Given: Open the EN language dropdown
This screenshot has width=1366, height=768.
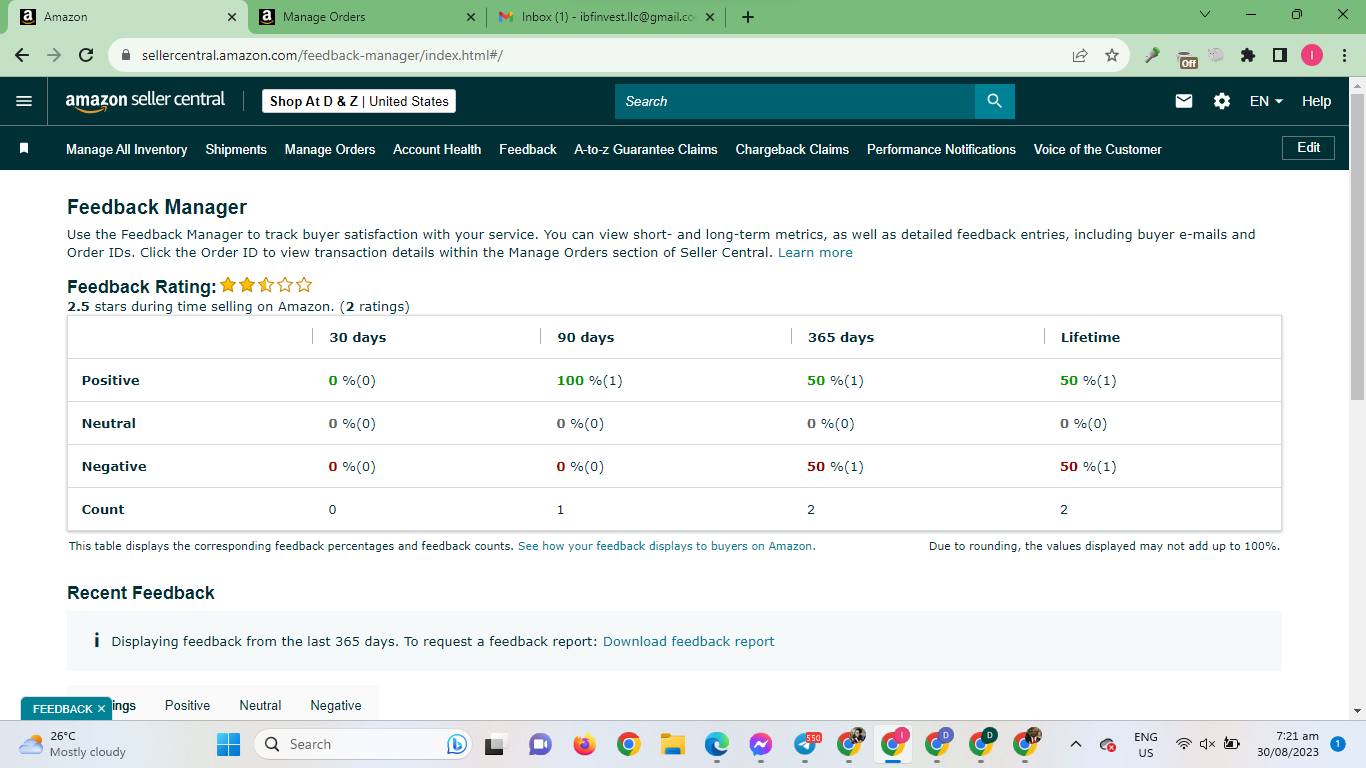Looking at the screenshot, I should point(1266,101).
